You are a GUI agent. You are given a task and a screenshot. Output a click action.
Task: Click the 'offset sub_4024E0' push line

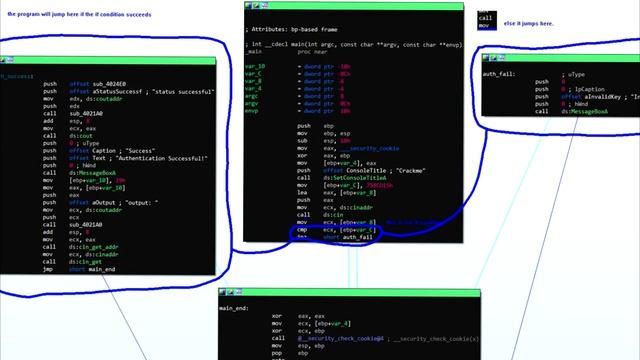pyautogui.click(x=84, y=84)
